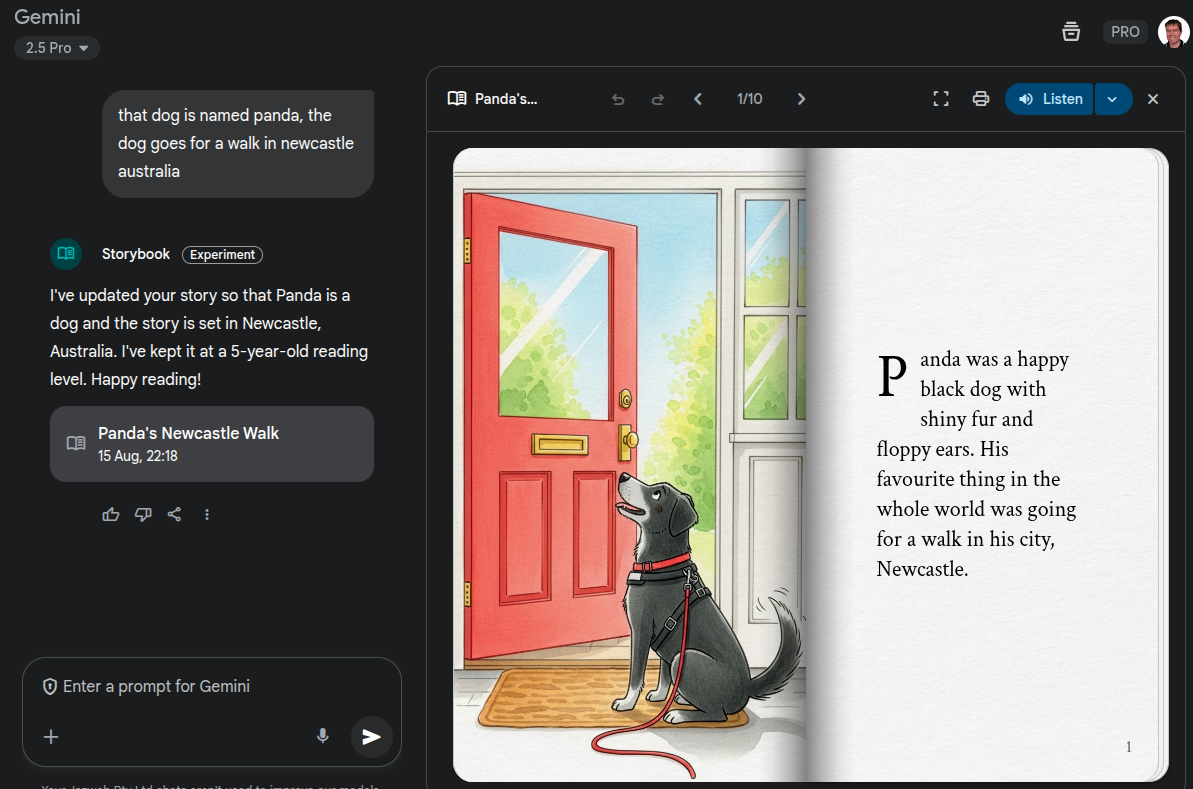This screenshot has height=789, width=1193.
Task: Open the gems/library icon in top bar
Action: 1071,32
